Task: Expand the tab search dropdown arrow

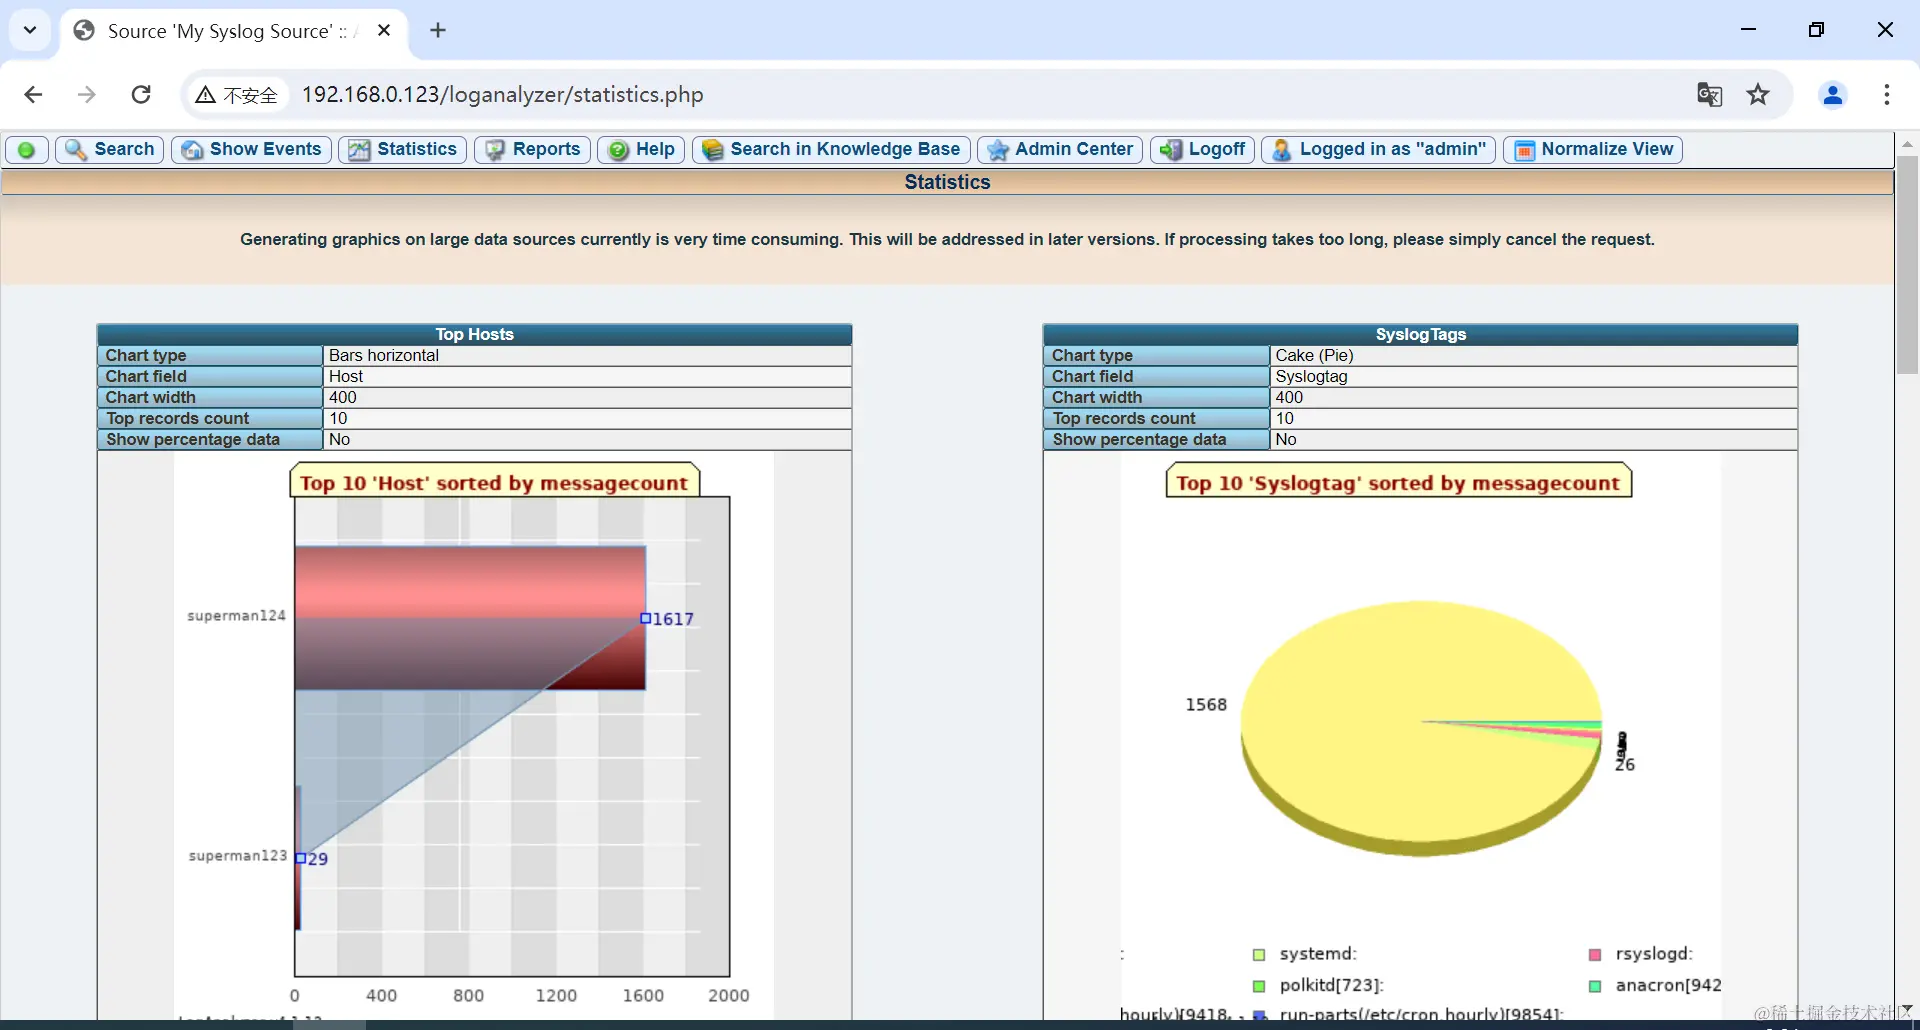Action: click(30, 30)
